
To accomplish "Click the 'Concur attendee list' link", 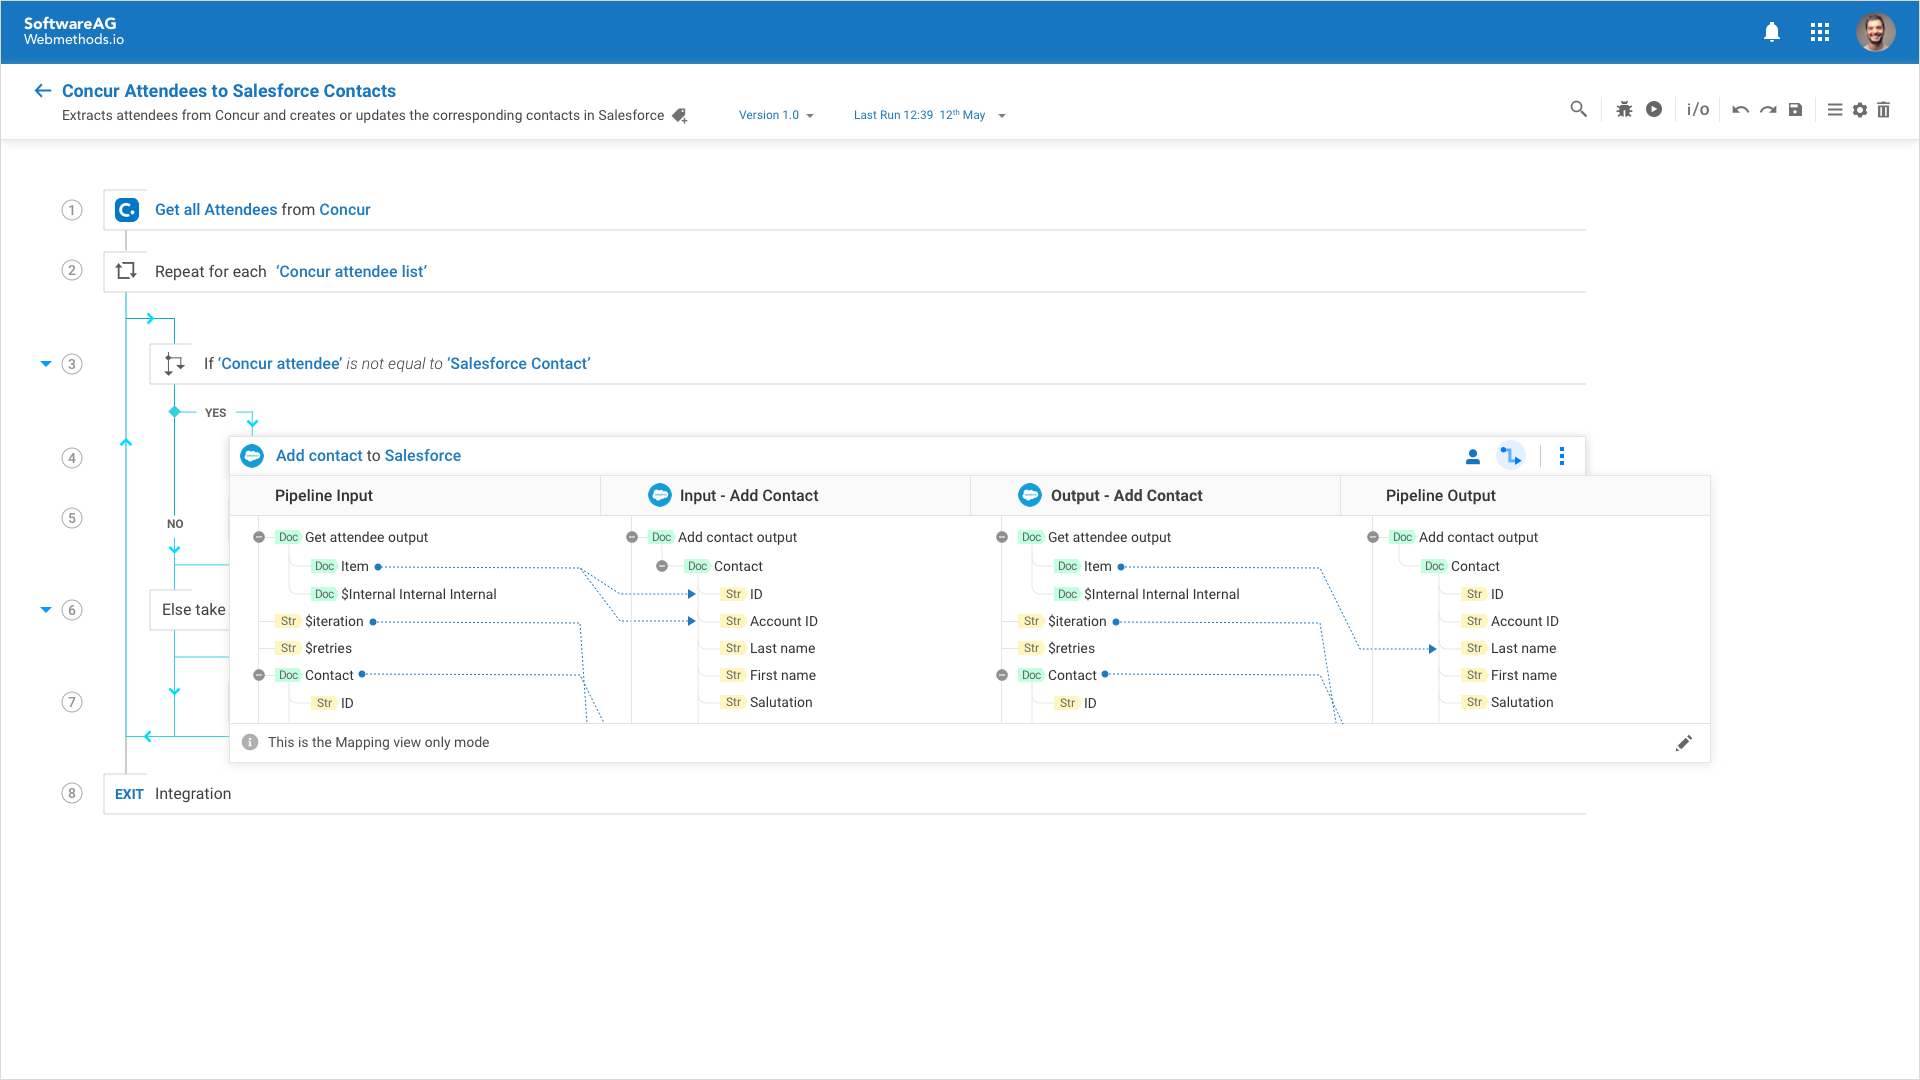I will click(352, 272).
